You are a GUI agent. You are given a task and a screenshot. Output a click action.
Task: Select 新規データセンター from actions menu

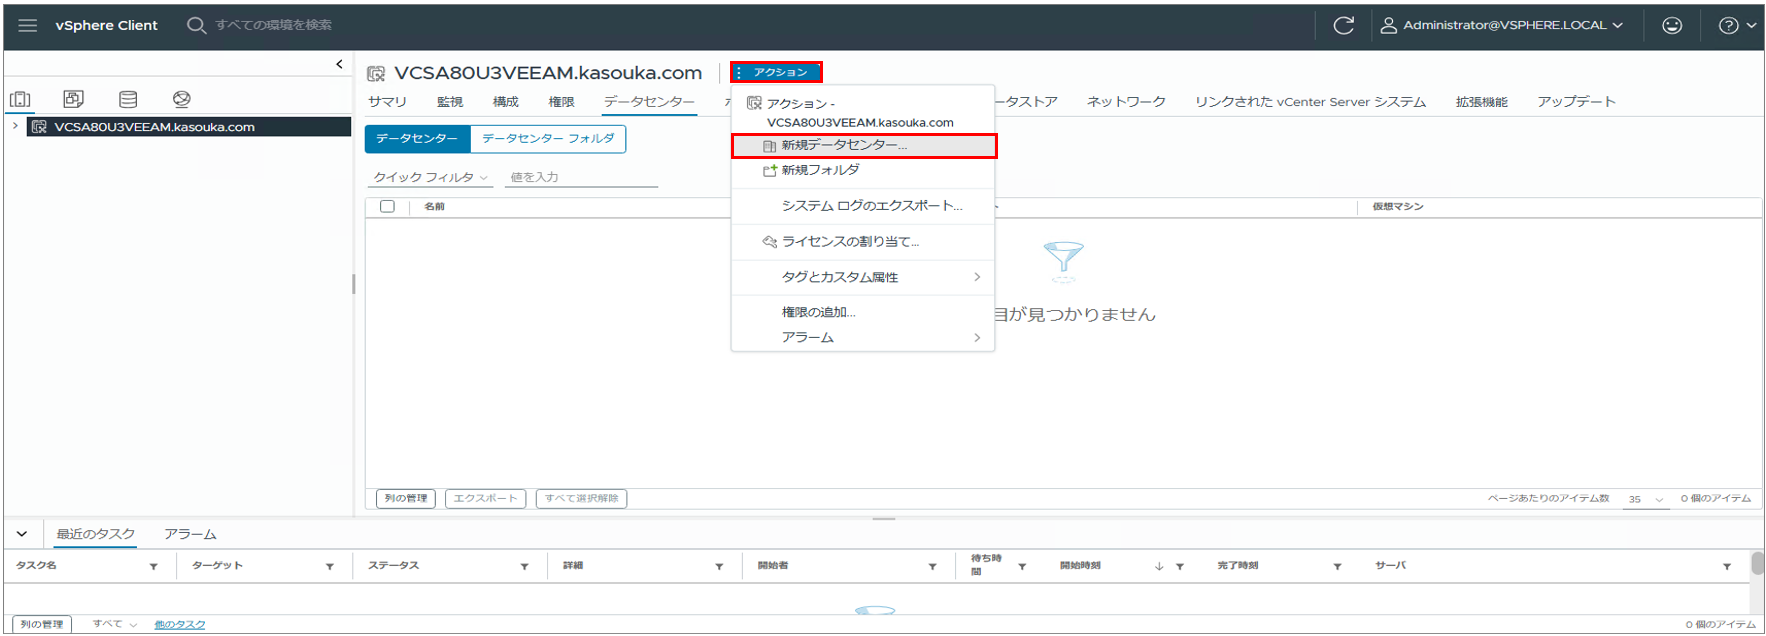863,145
